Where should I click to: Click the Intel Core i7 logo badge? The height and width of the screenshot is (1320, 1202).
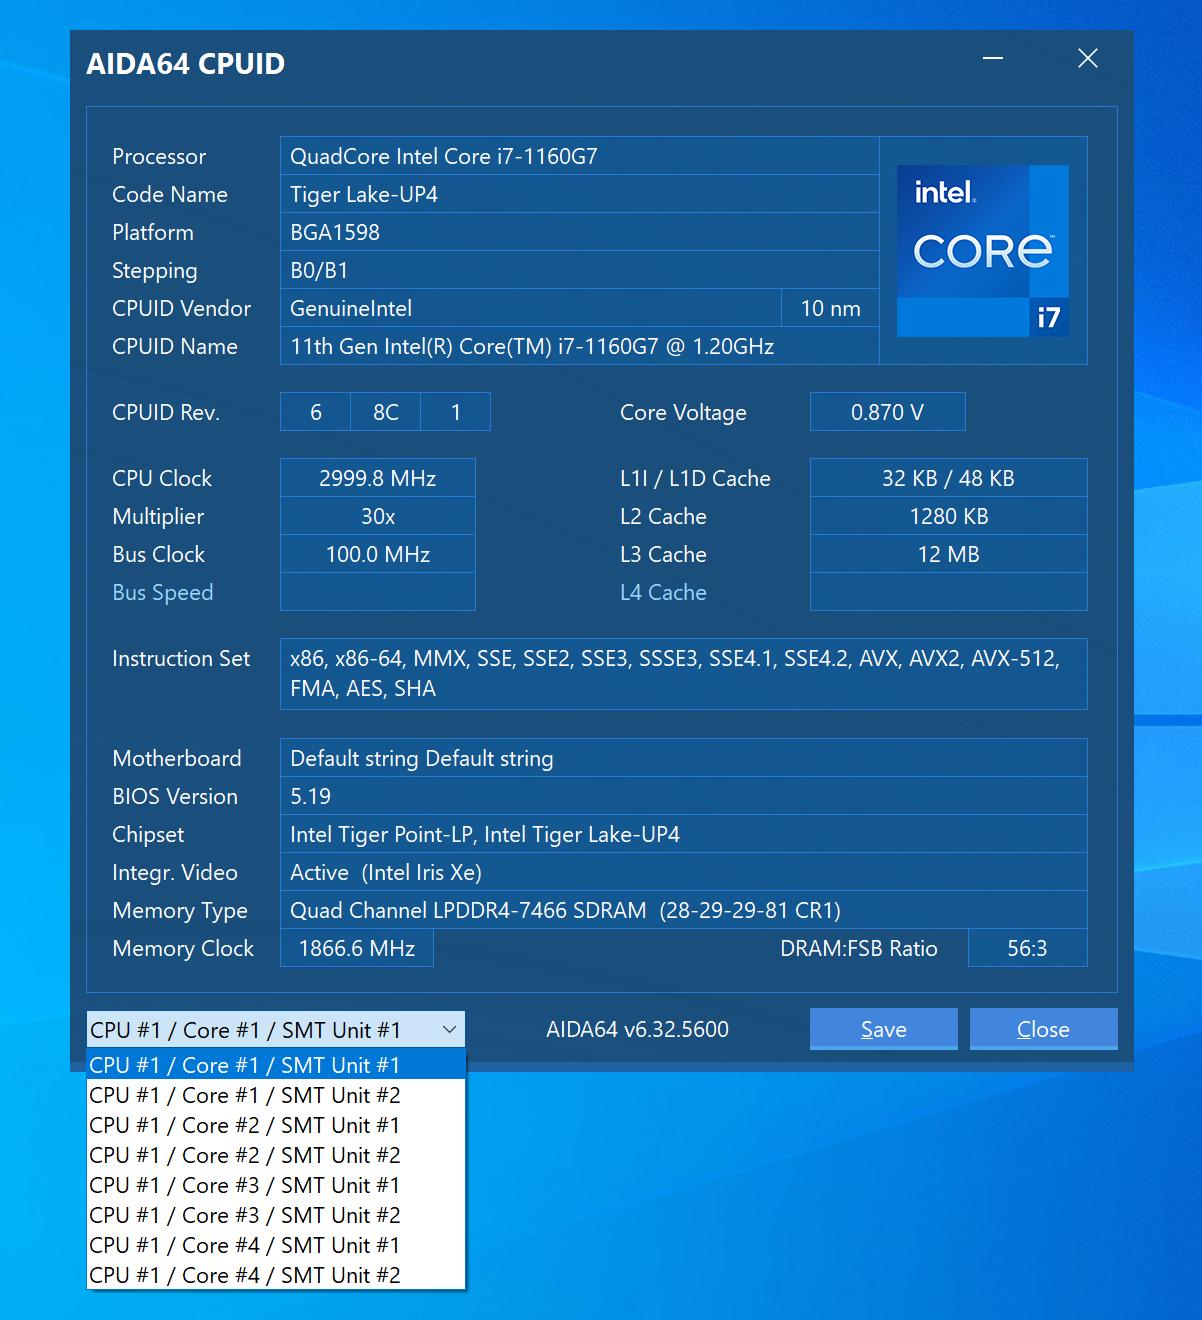[983, 251]
